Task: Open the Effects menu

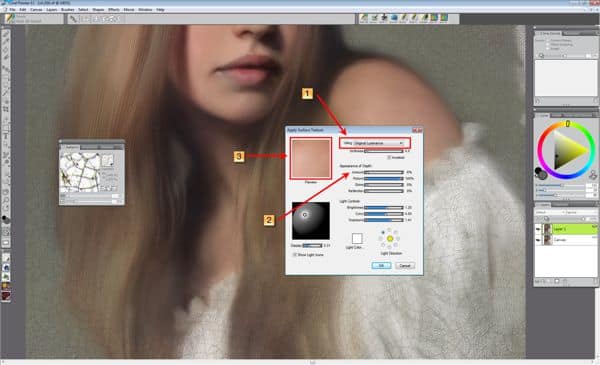Action: coord(114,10)
